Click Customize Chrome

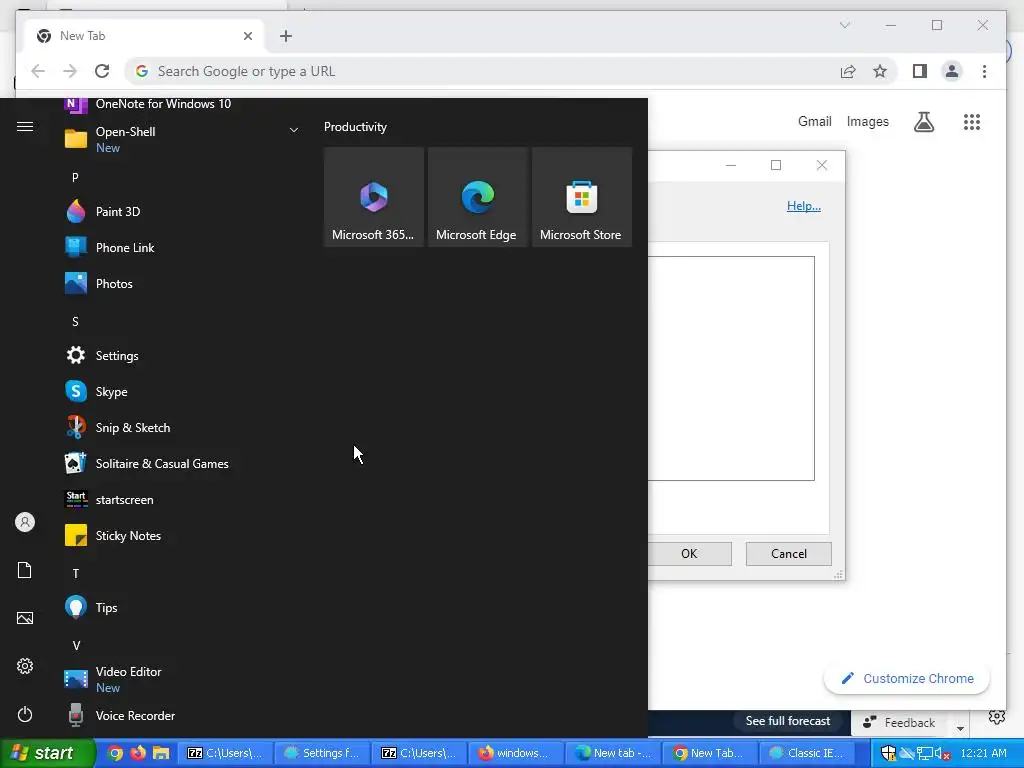pos(906,679)
